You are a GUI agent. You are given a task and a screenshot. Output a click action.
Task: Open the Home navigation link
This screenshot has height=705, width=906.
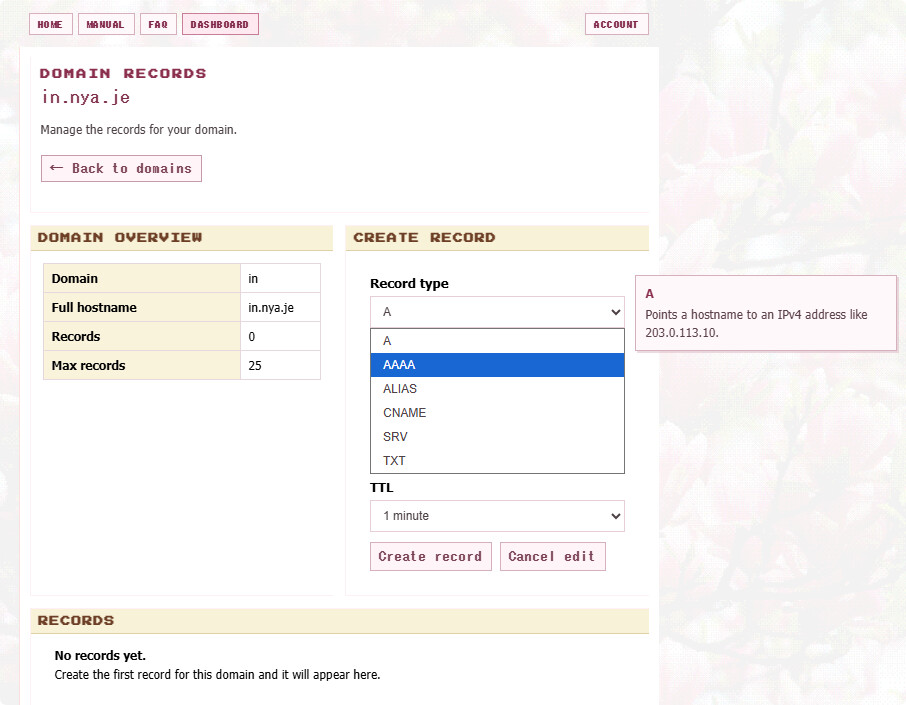(x=51, y=24)
